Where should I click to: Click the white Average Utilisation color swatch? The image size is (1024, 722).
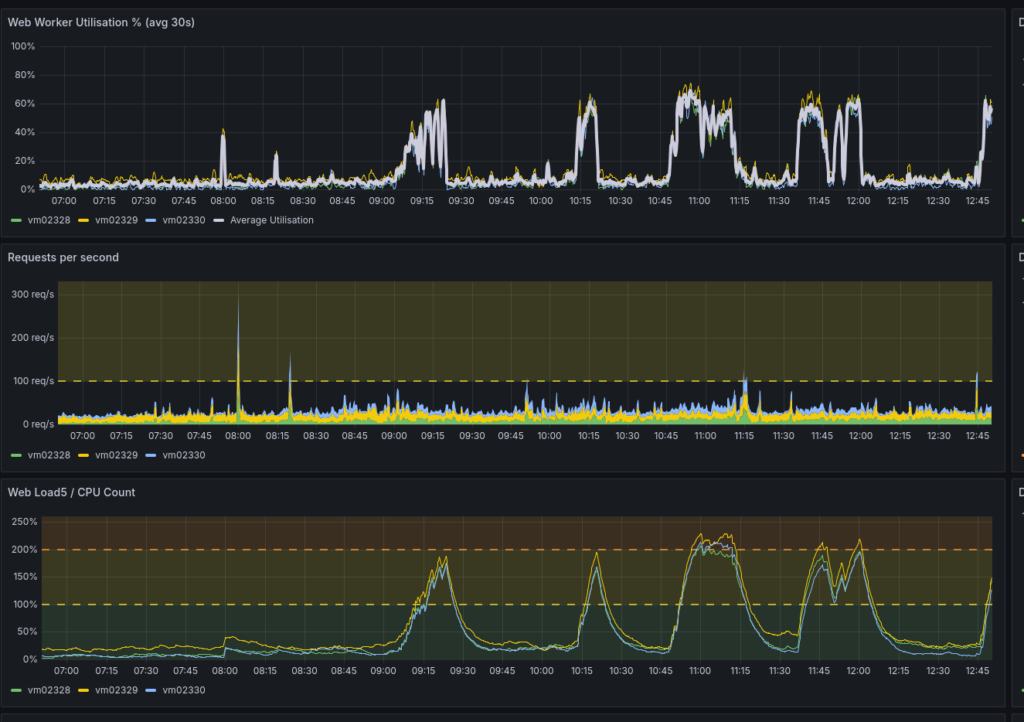221,220
